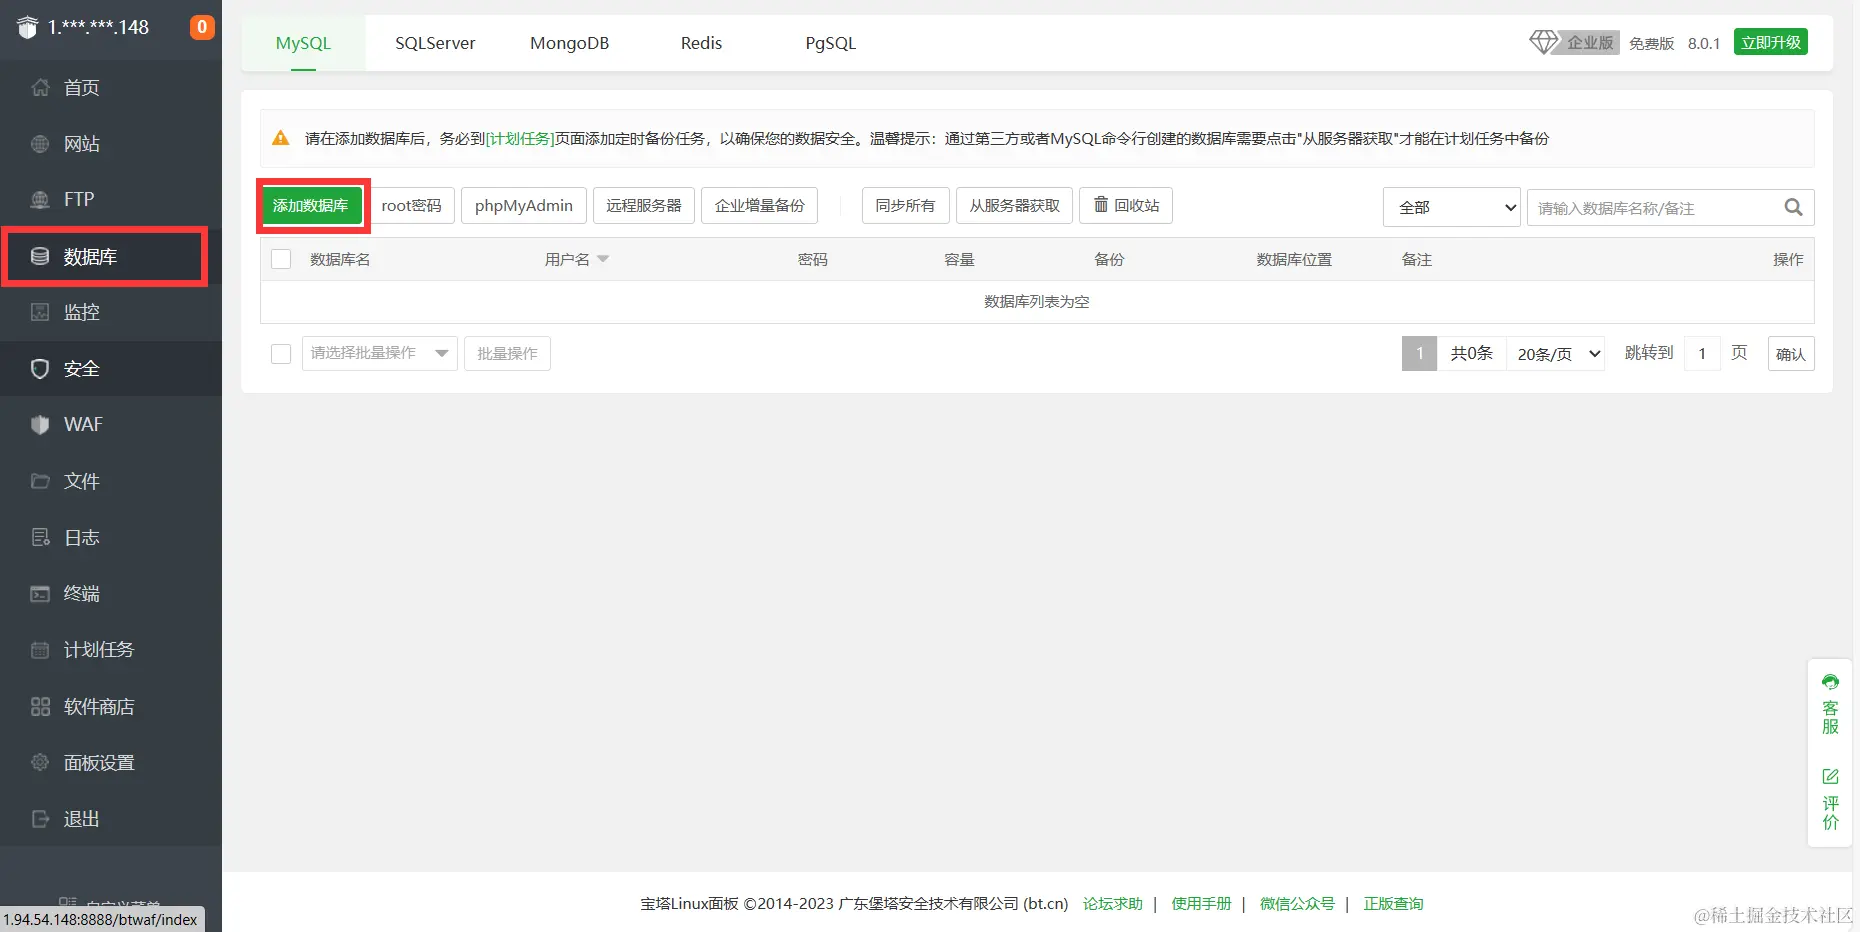Change page size via the 20条/页 dropdown
Screen dimensions: 1860x932
(1555, 353)
